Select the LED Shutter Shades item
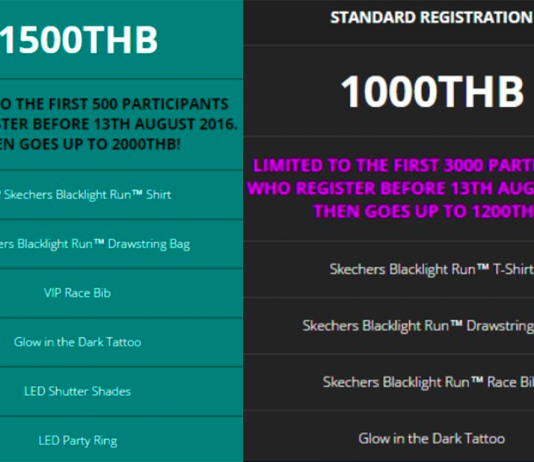 click(77, 391)
